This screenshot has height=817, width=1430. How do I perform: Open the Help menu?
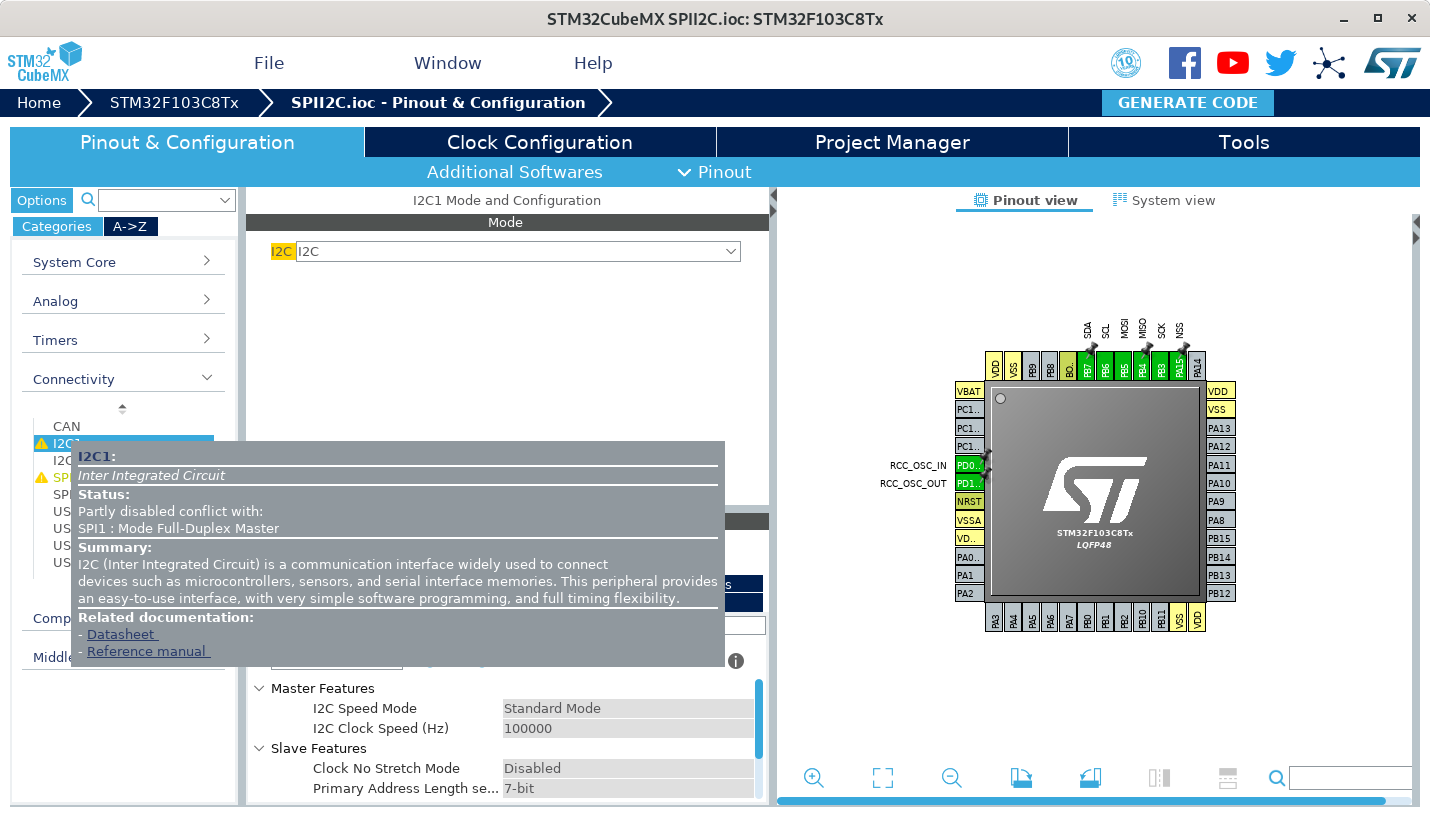(593, 63)
